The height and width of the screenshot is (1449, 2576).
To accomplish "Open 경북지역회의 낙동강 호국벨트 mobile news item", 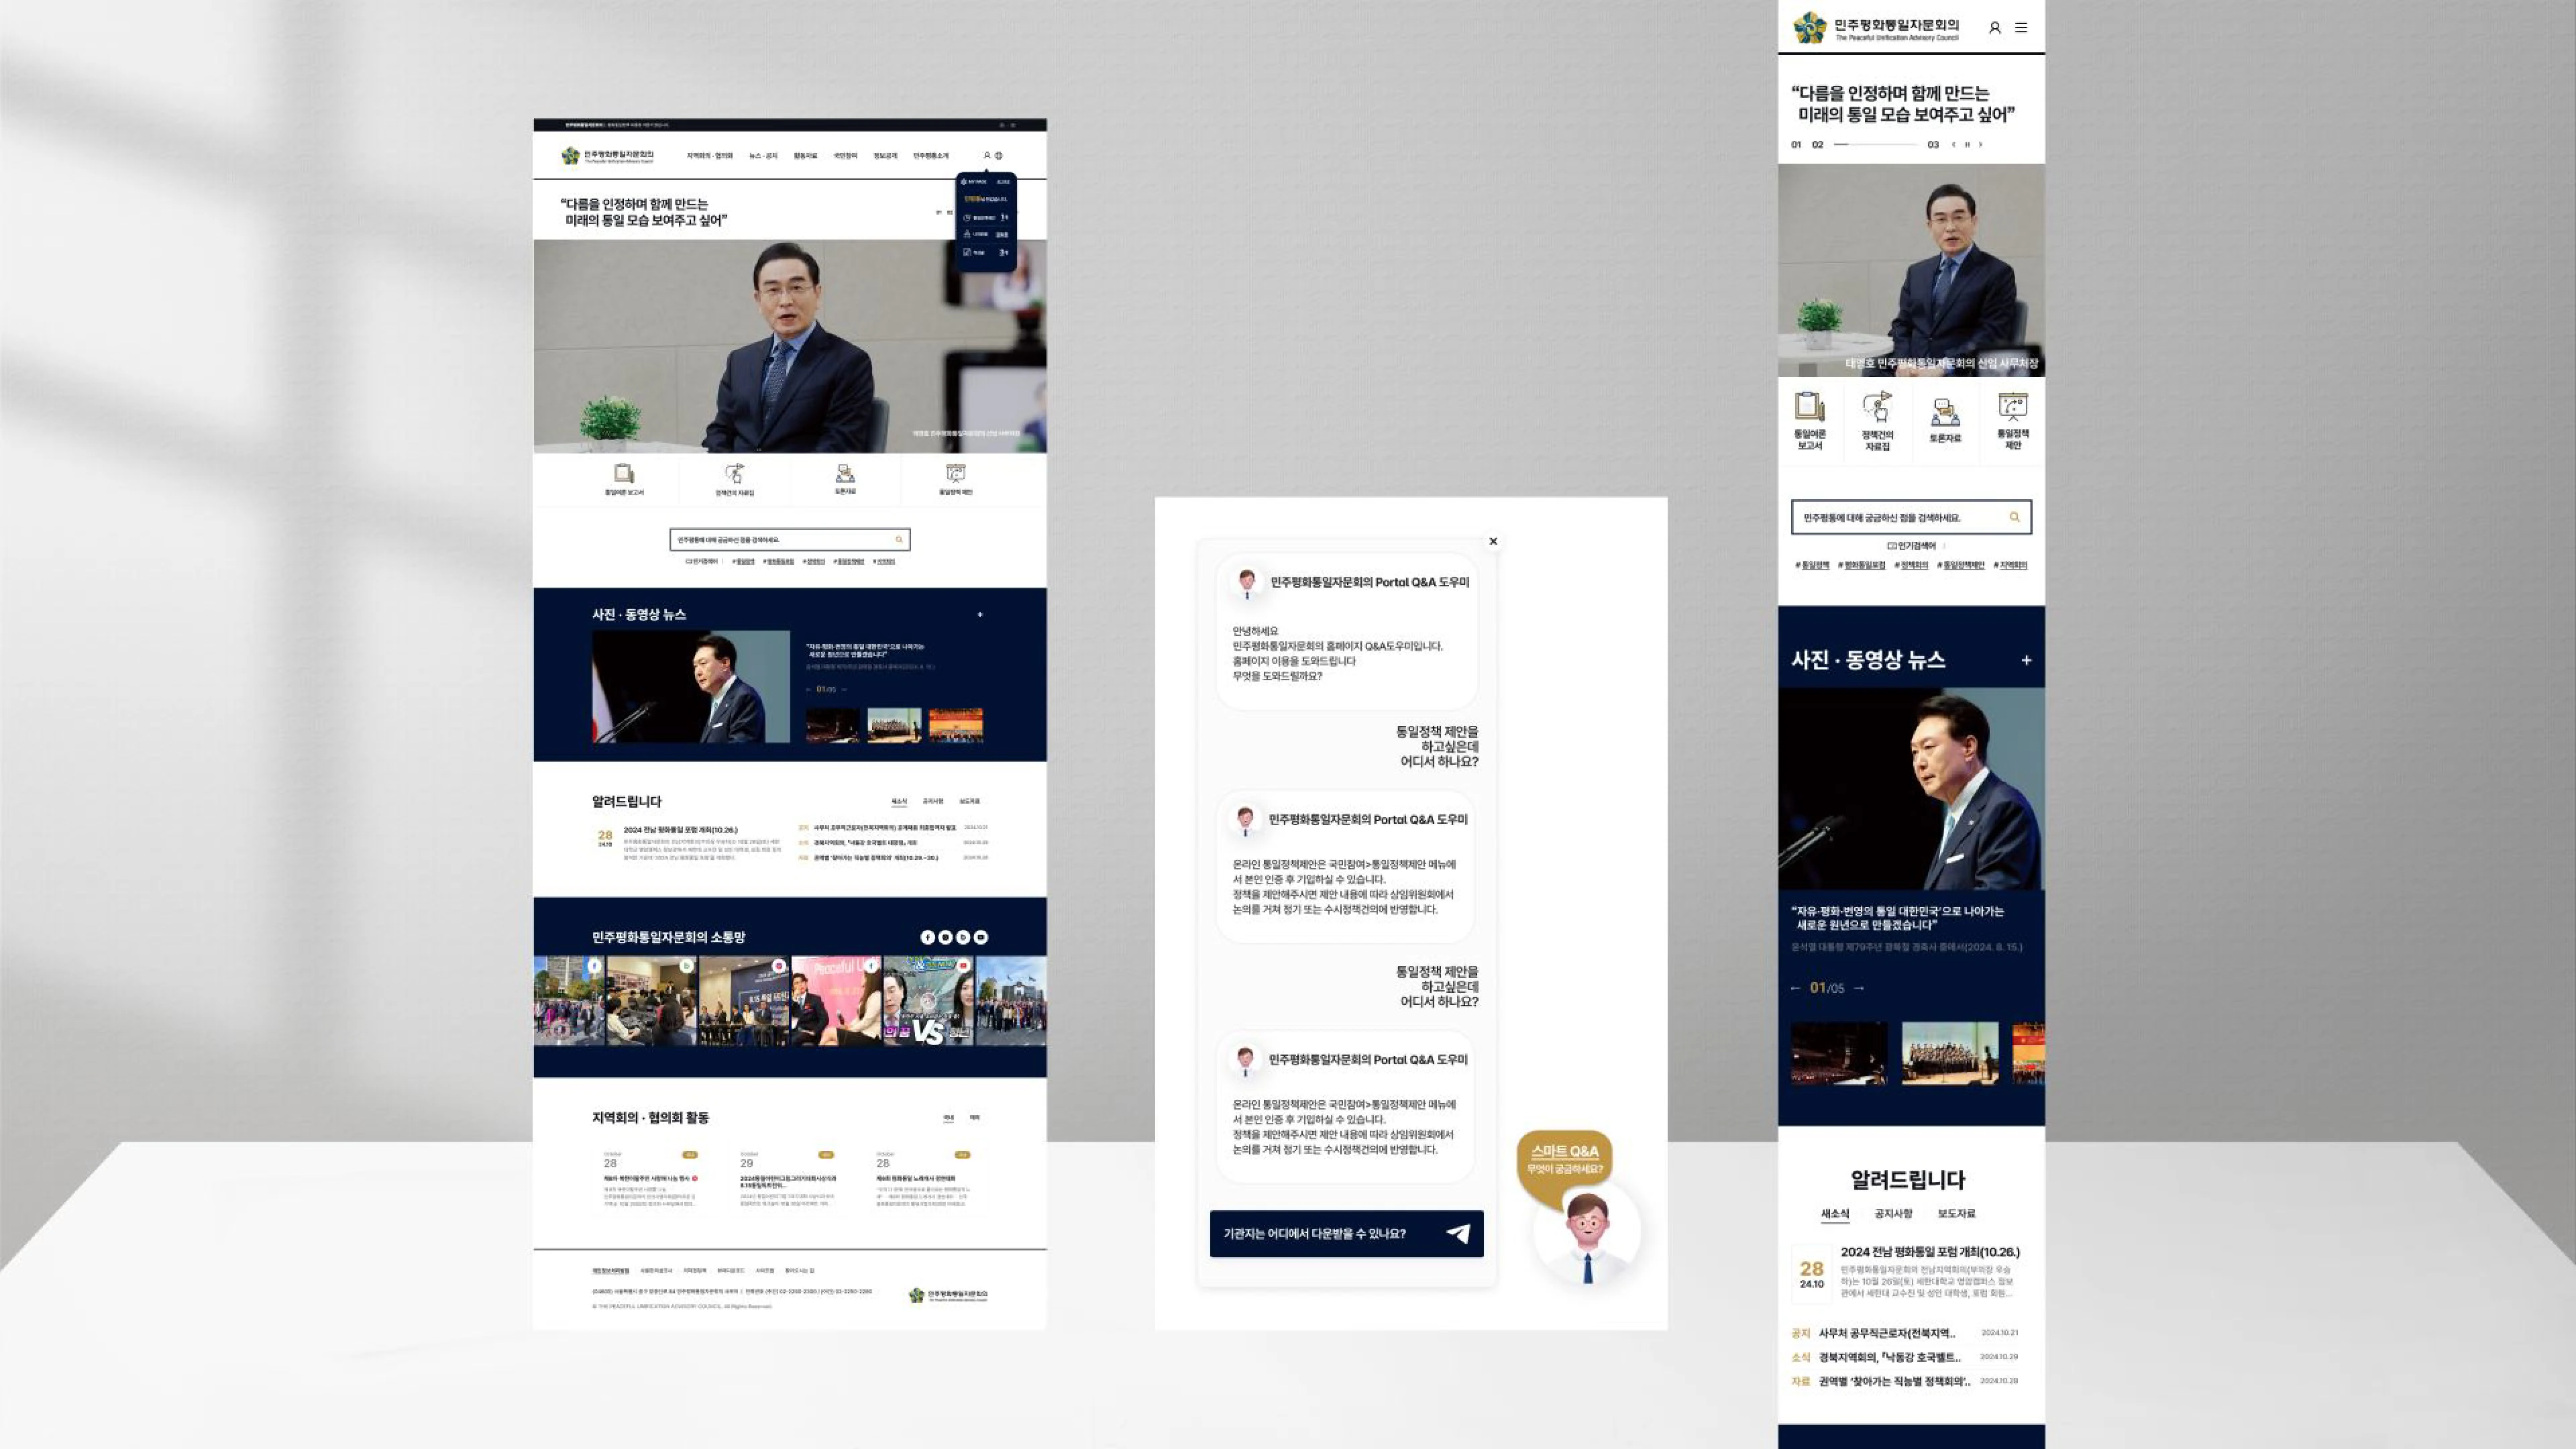I will 1890,1357.
